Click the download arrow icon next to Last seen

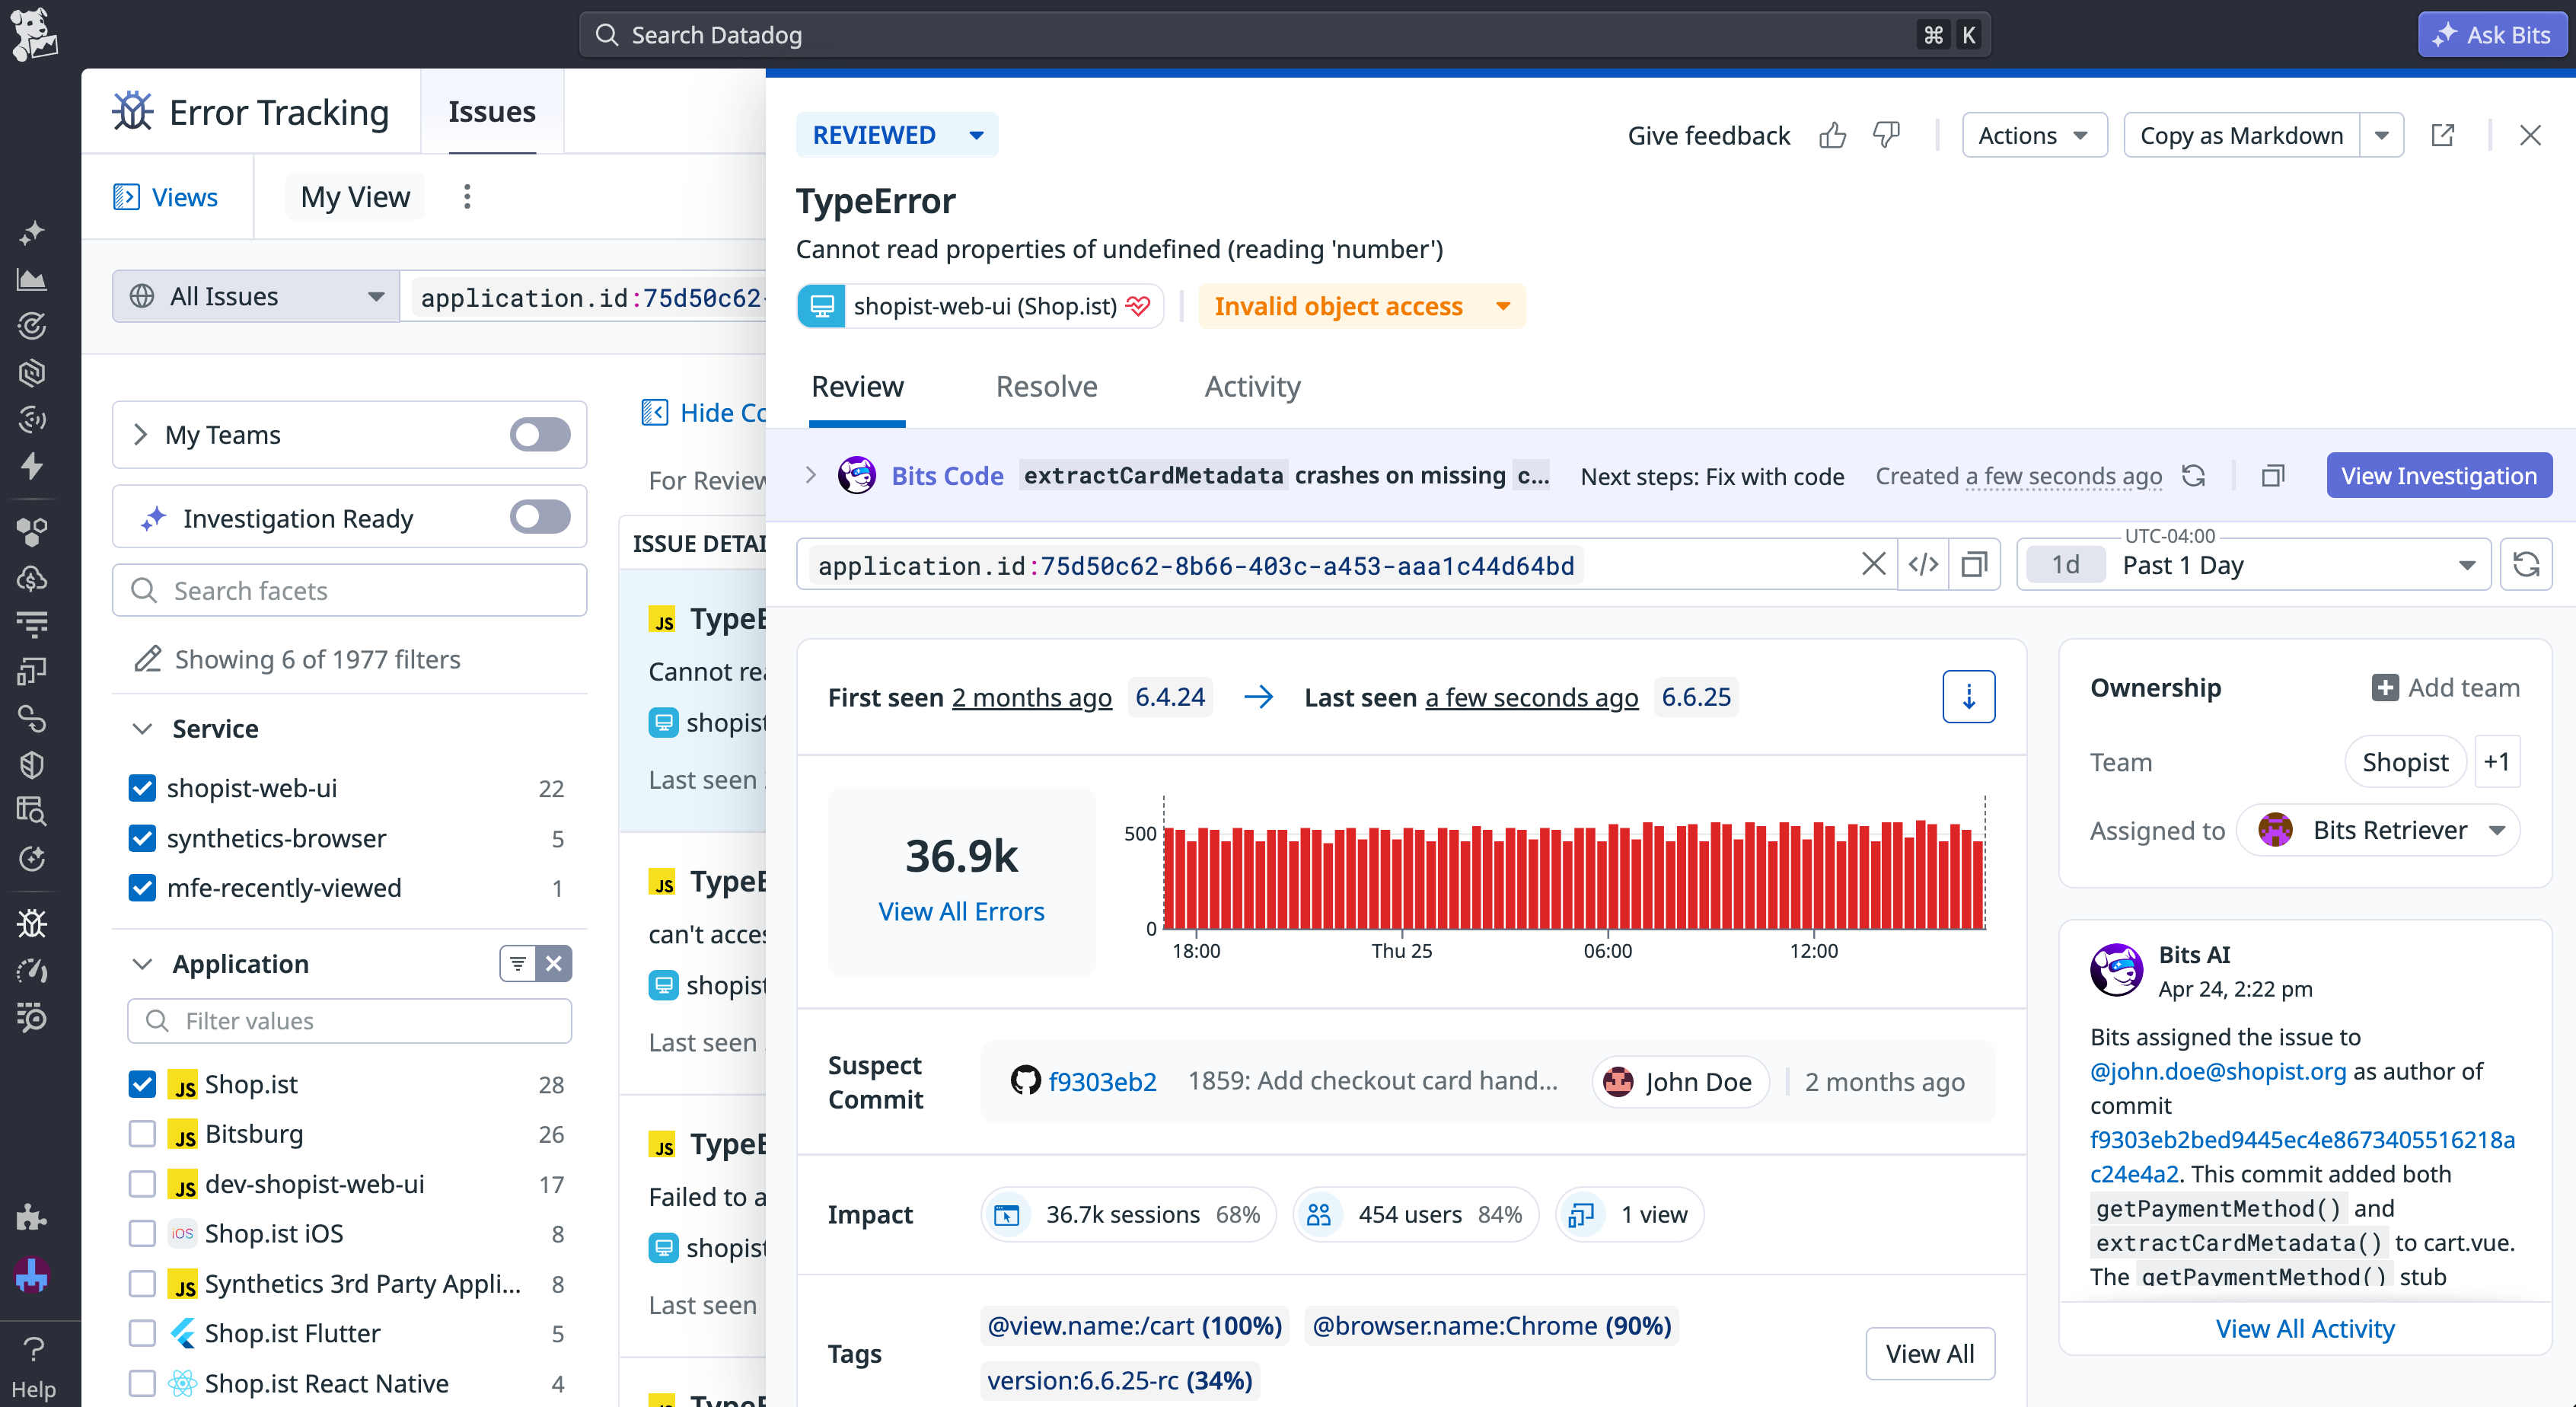[1968, 696]
